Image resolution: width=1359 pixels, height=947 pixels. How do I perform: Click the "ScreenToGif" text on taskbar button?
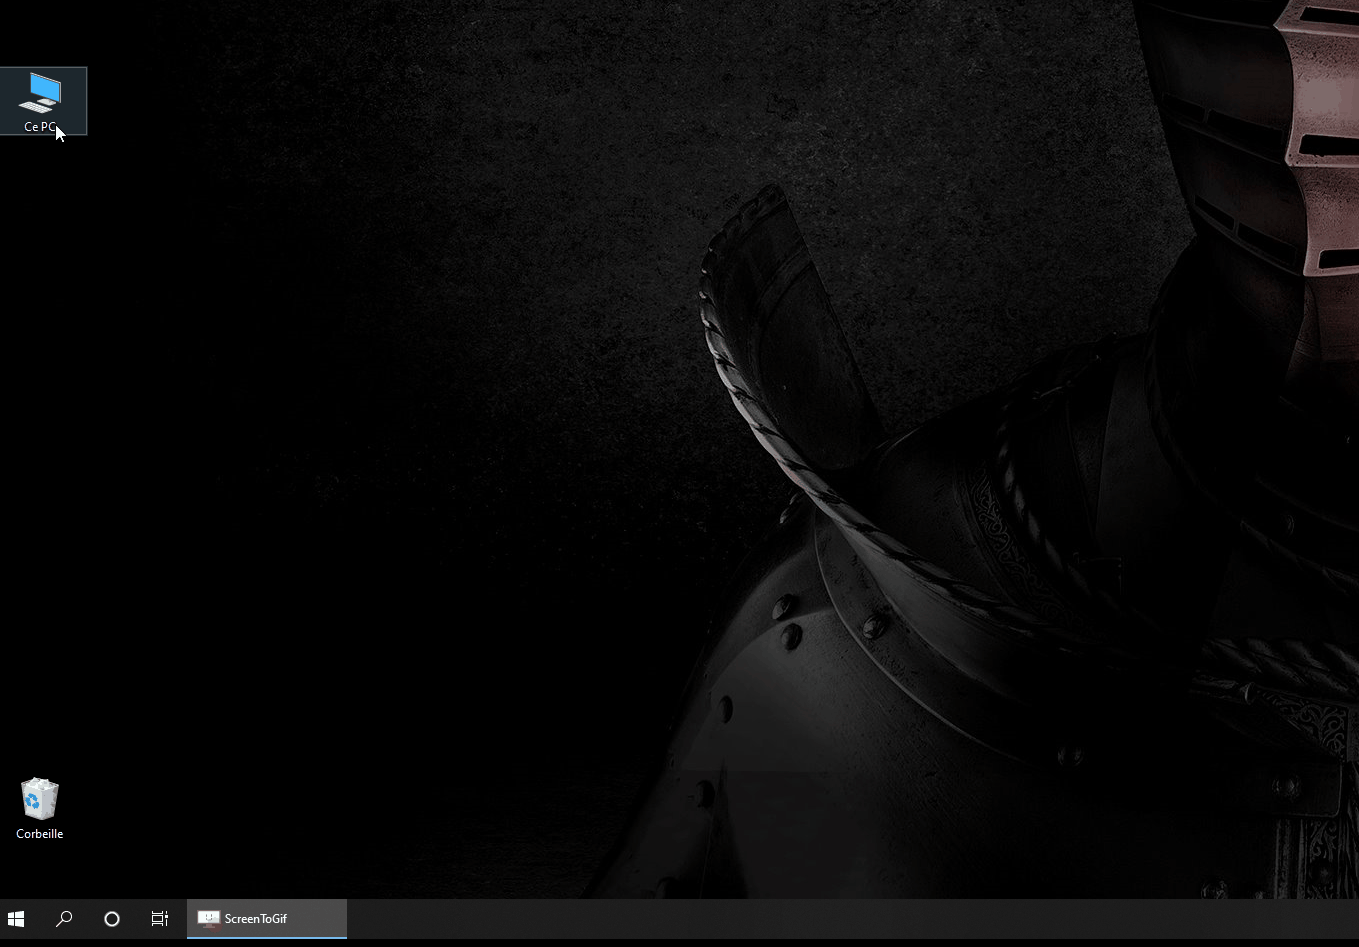pos(256,918)
